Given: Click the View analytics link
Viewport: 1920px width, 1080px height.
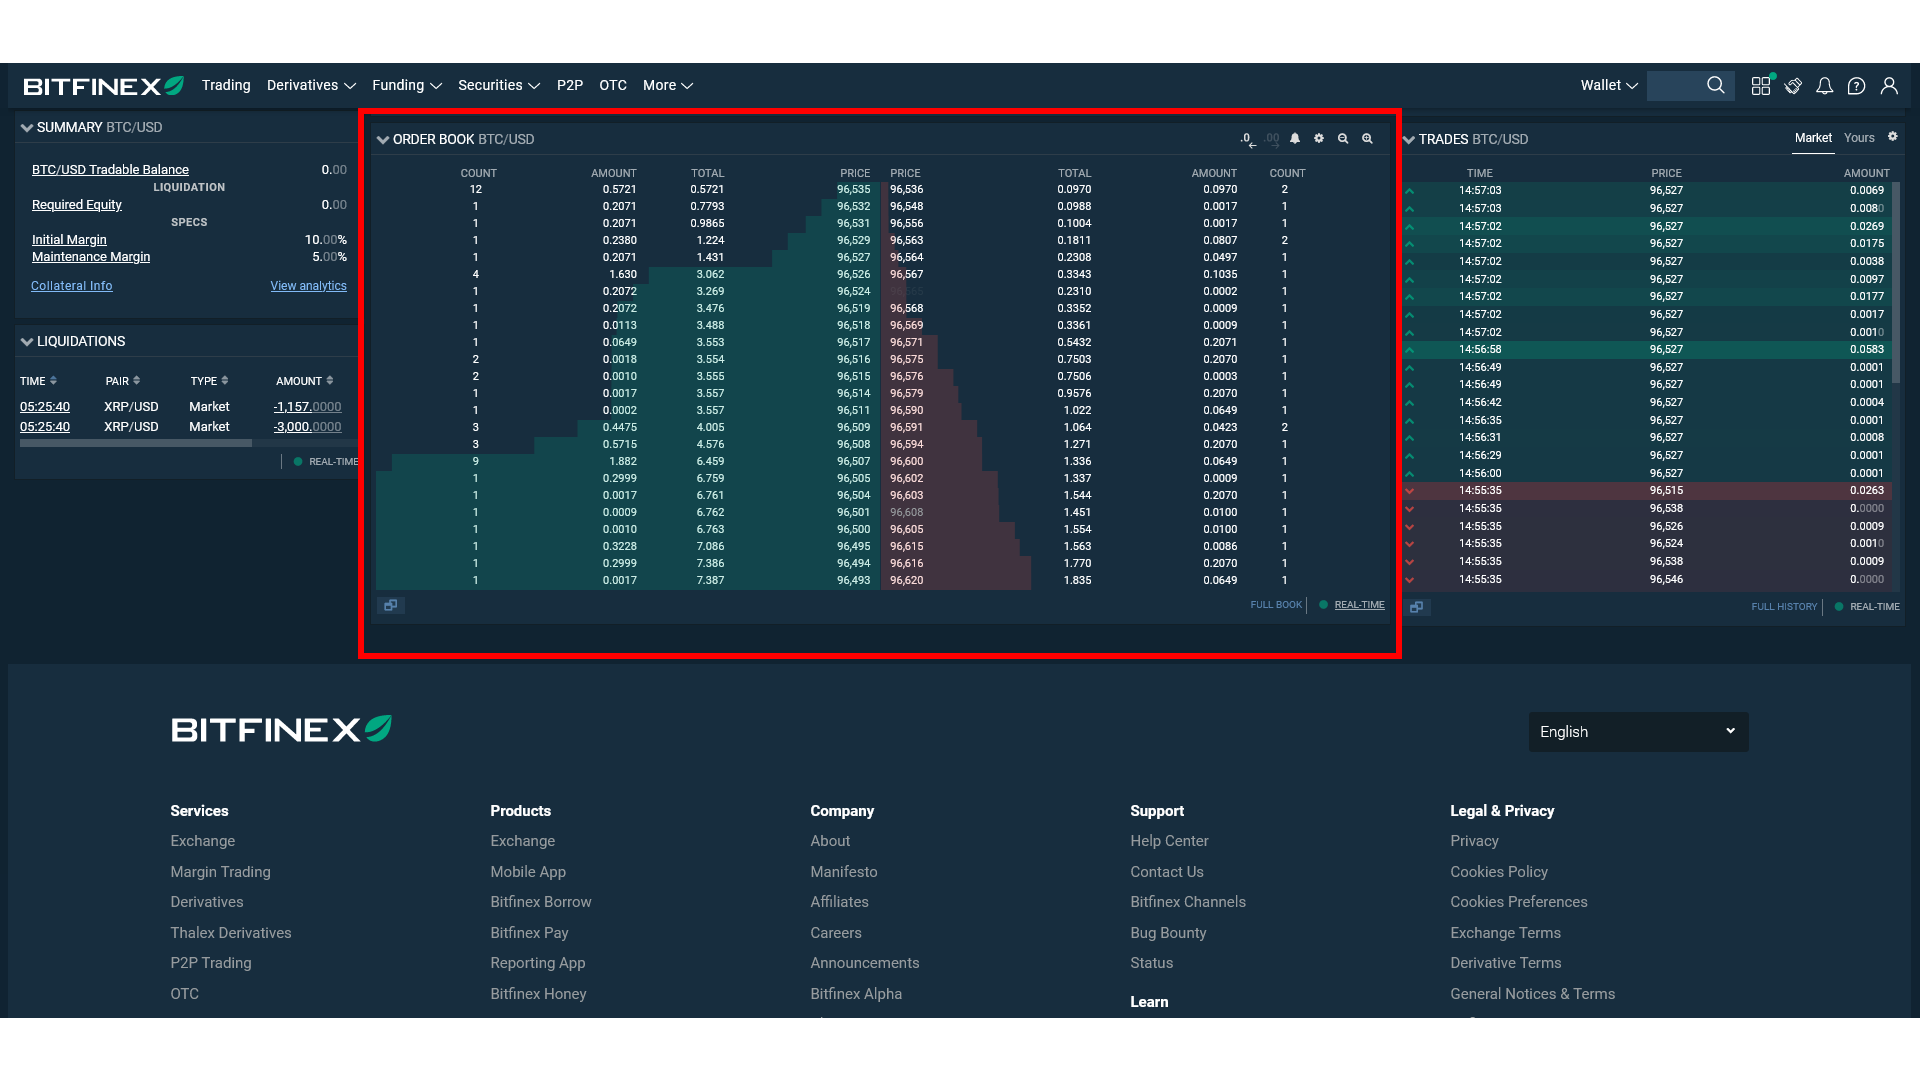Looking at the screenshot, I should (308, 285).
